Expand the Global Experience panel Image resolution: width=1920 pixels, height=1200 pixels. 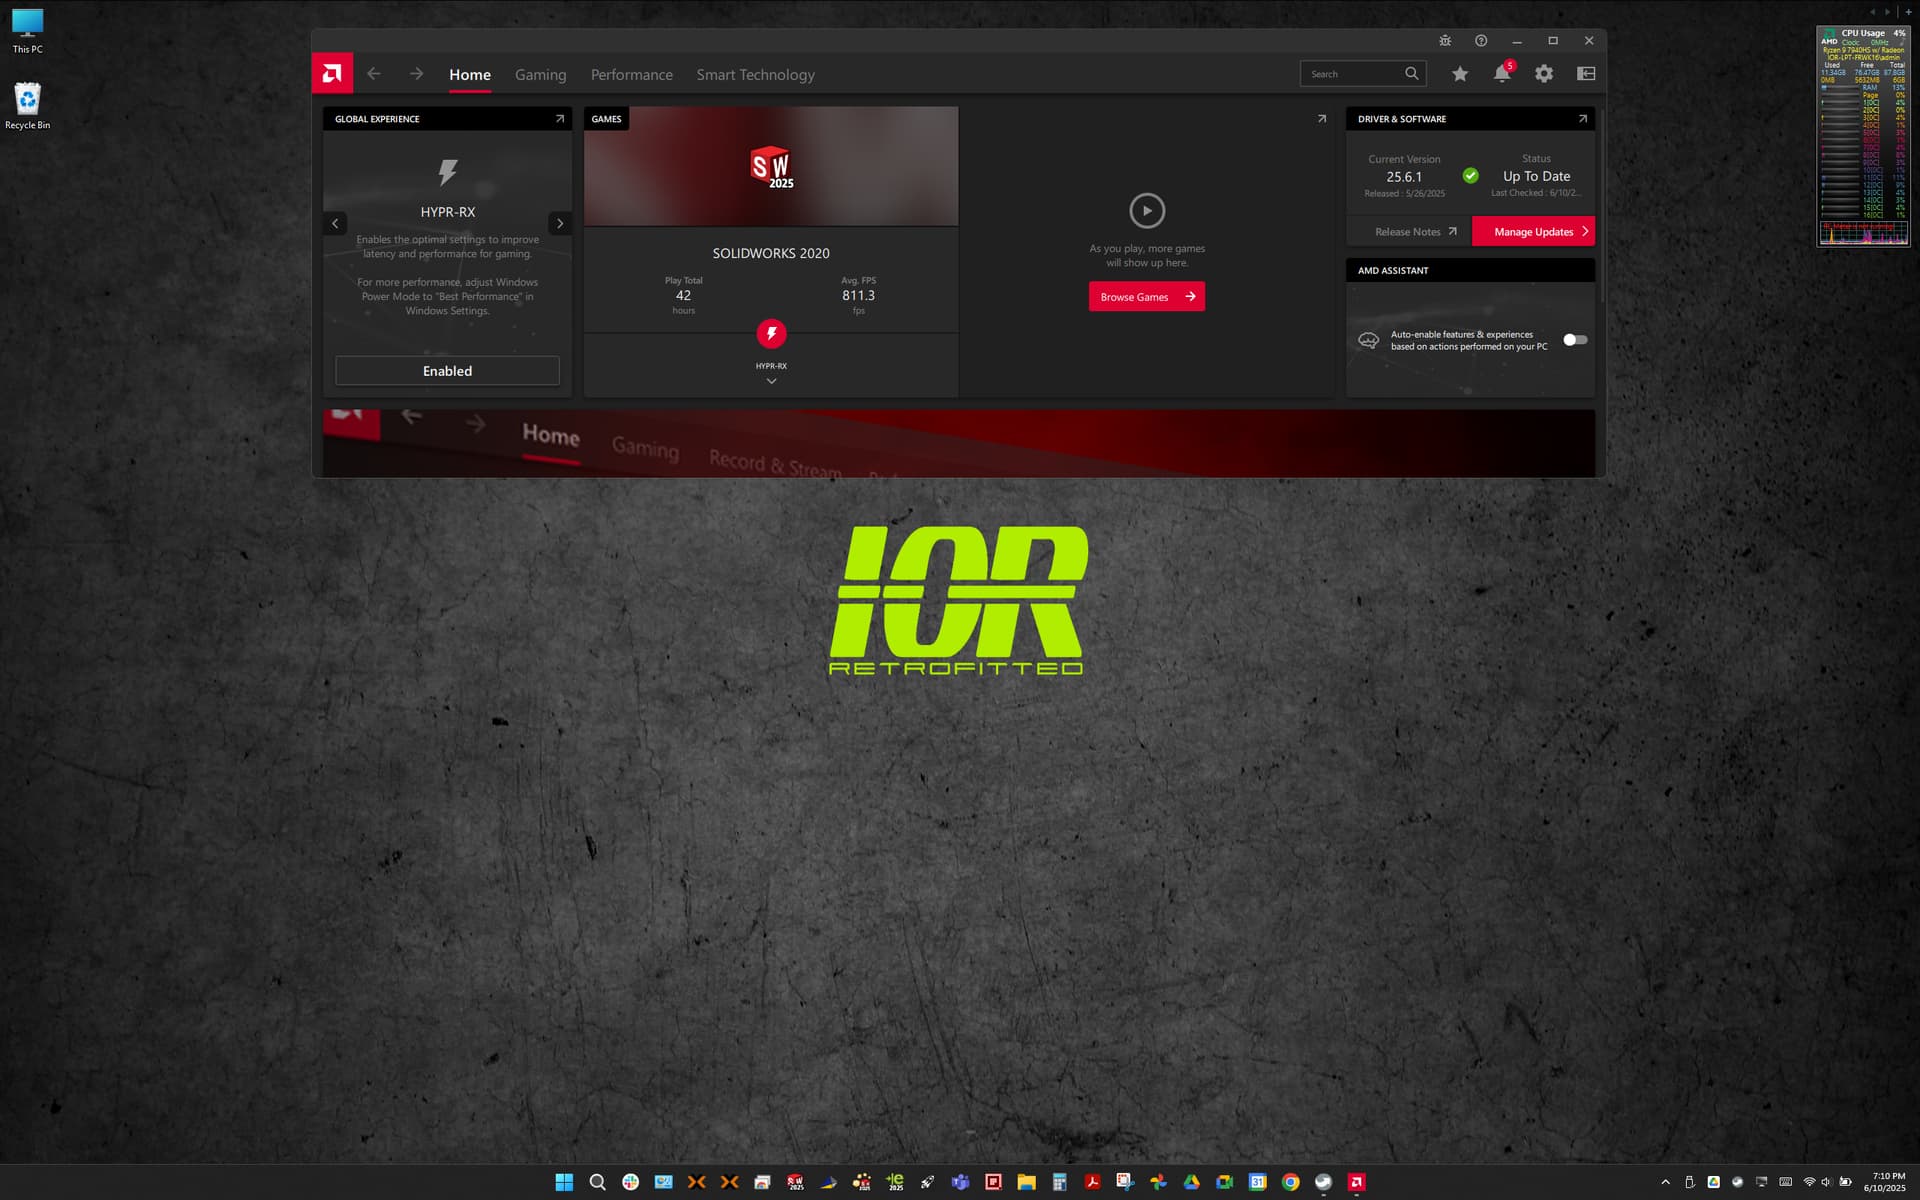(x=560, y=119)
